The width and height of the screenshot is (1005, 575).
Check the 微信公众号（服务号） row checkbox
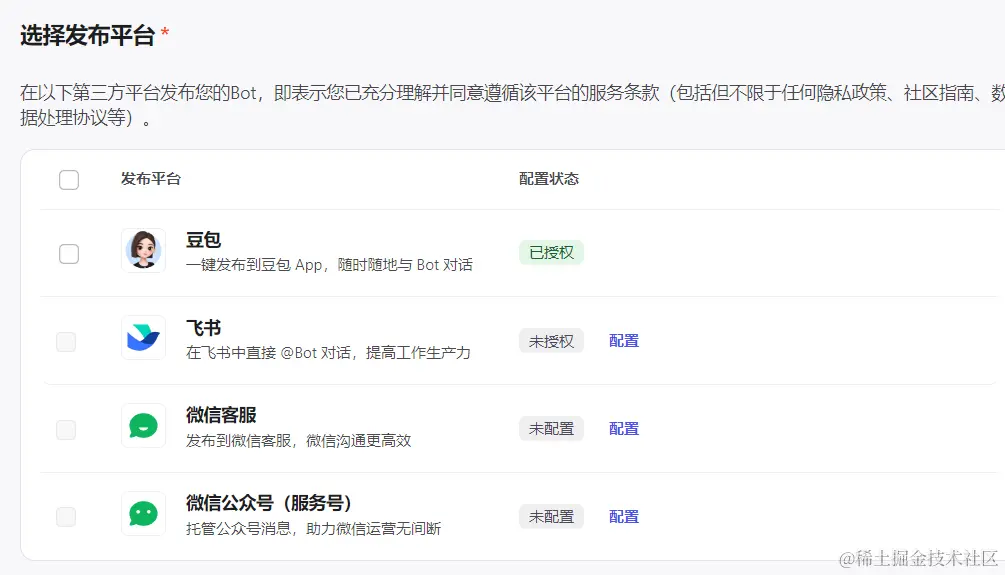(66, 517)
